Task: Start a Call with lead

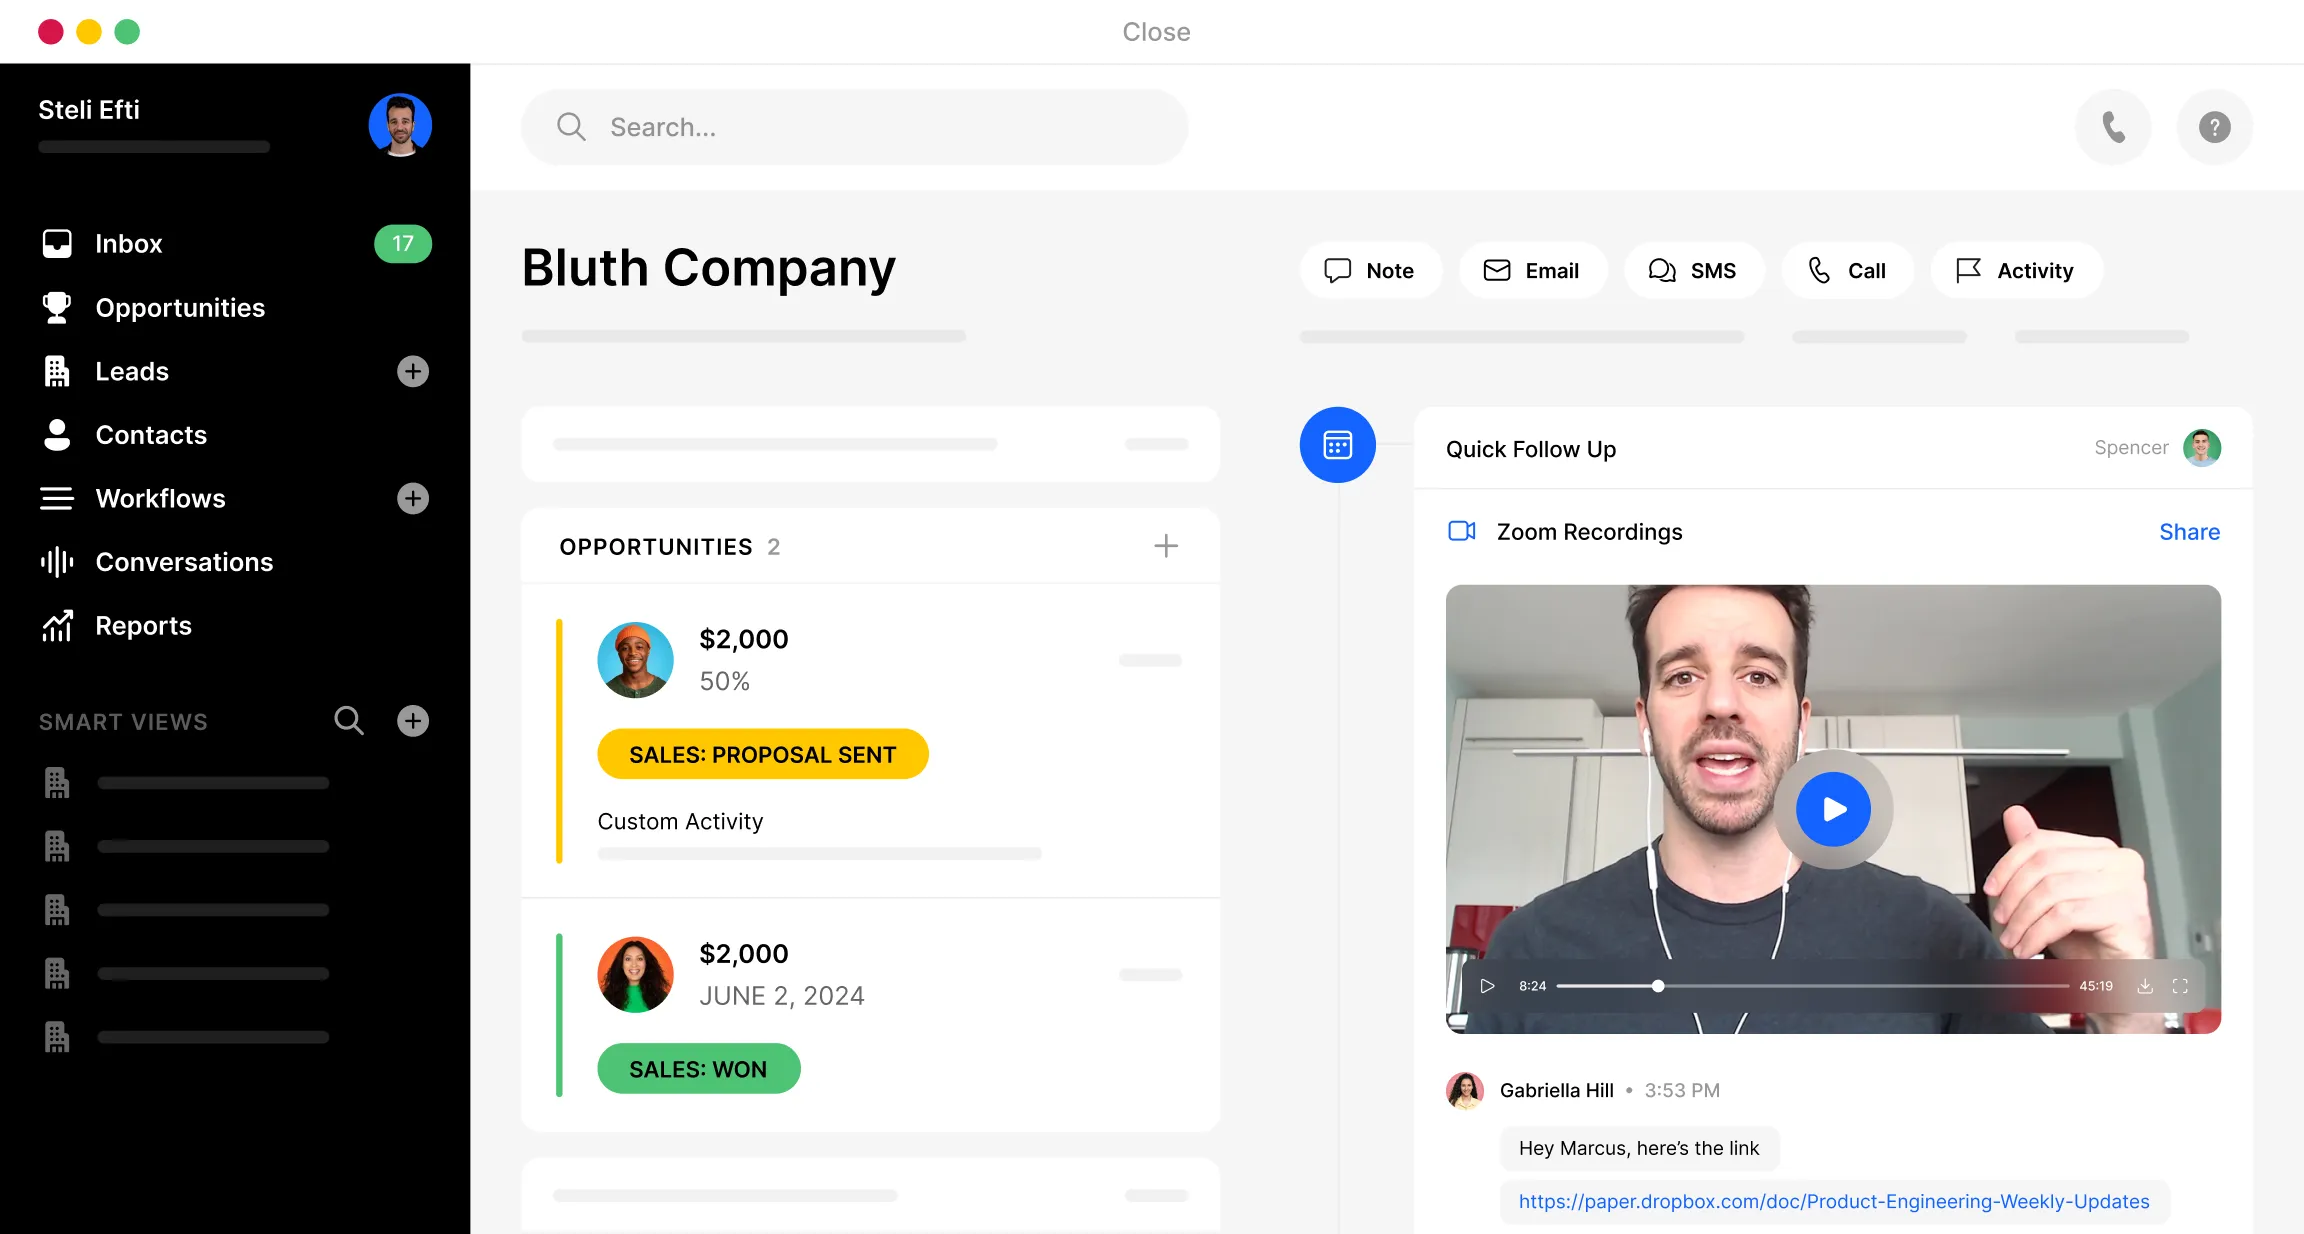Action: point(1848,271)
